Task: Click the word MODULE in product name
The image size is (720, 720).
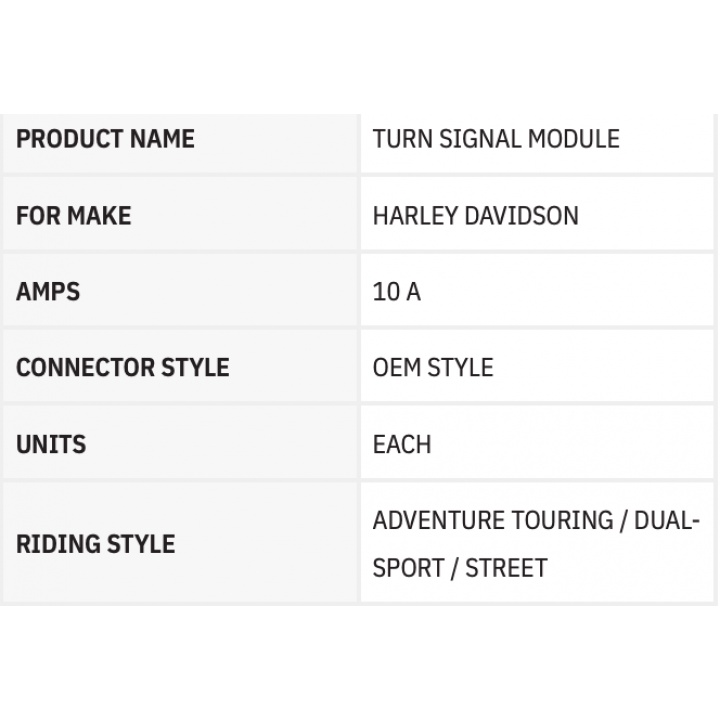Action: 578,138
